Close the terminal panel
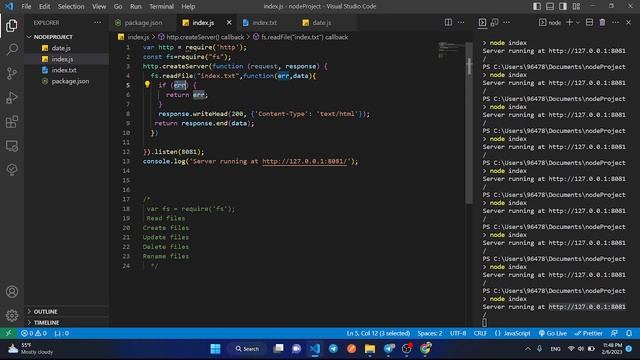 tap(629, 22)
